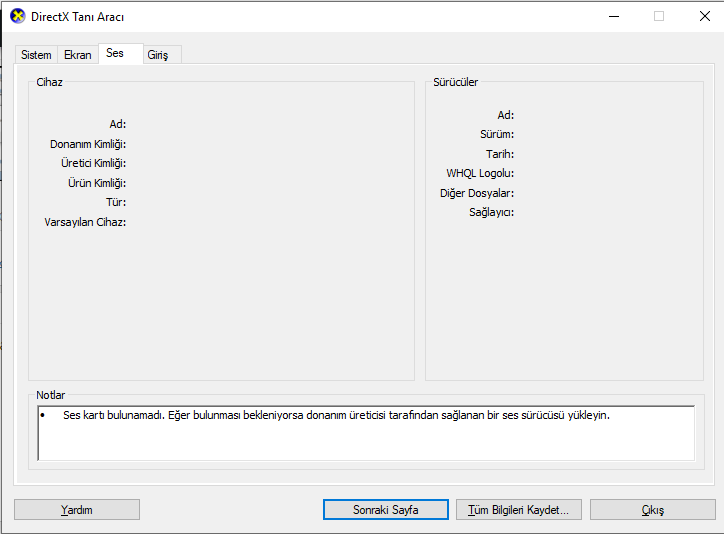Exit with the Çıkış button
724x534 pixels.
pyautogui.click(x=652, y=510)
